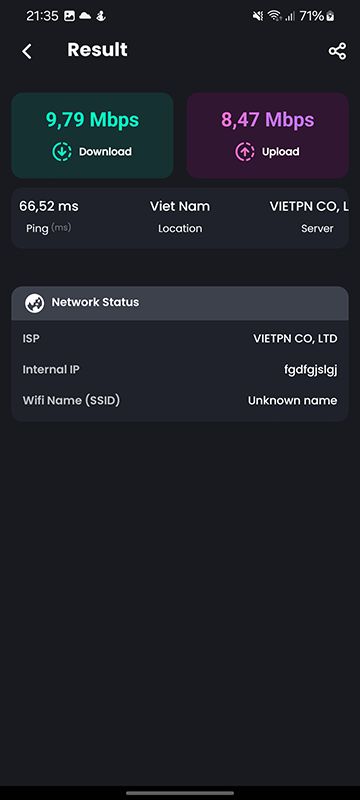
Task: Tap the picture notification icon in the status bar
Action: pyautogui.click(x=70, y=16)
